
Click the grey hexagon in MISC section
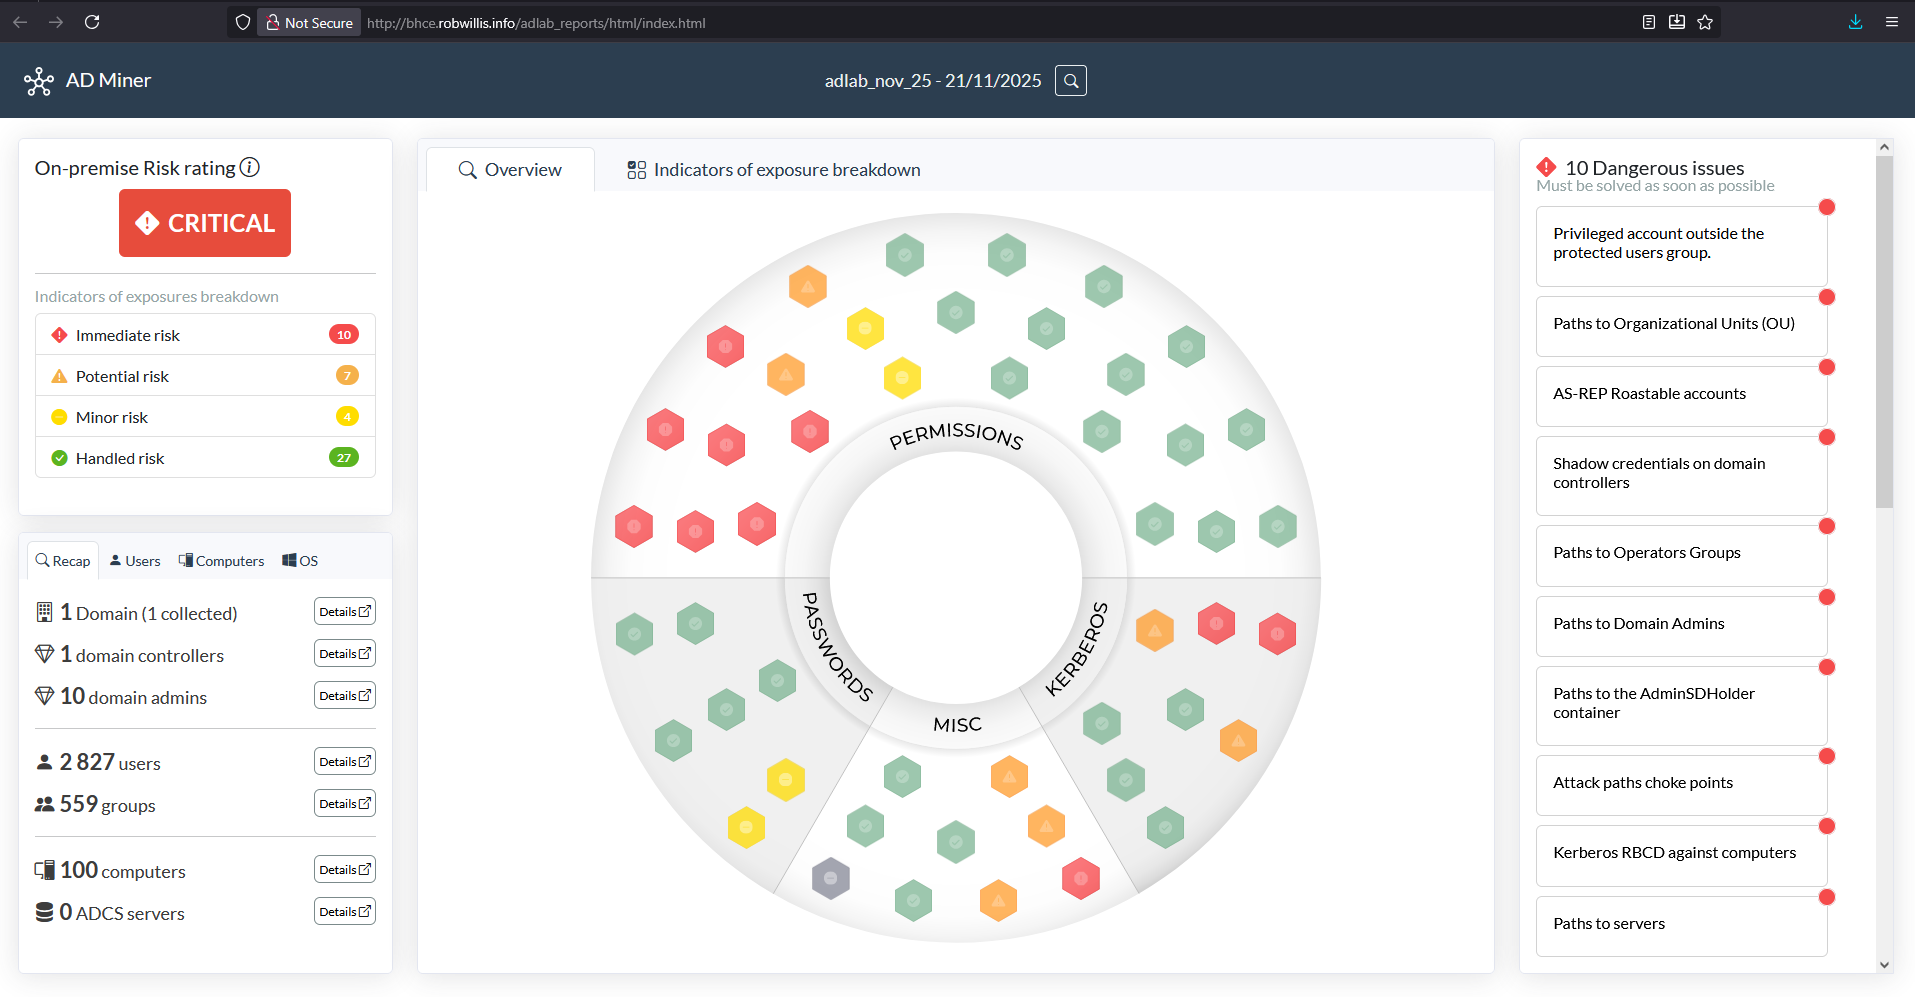(830, 879)
